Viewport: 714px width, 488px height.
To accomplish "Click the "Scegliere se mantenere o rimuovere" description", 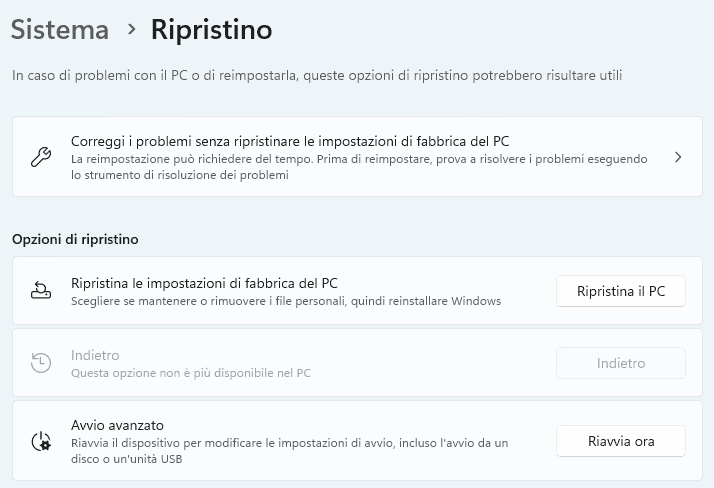I will (286, 301).
